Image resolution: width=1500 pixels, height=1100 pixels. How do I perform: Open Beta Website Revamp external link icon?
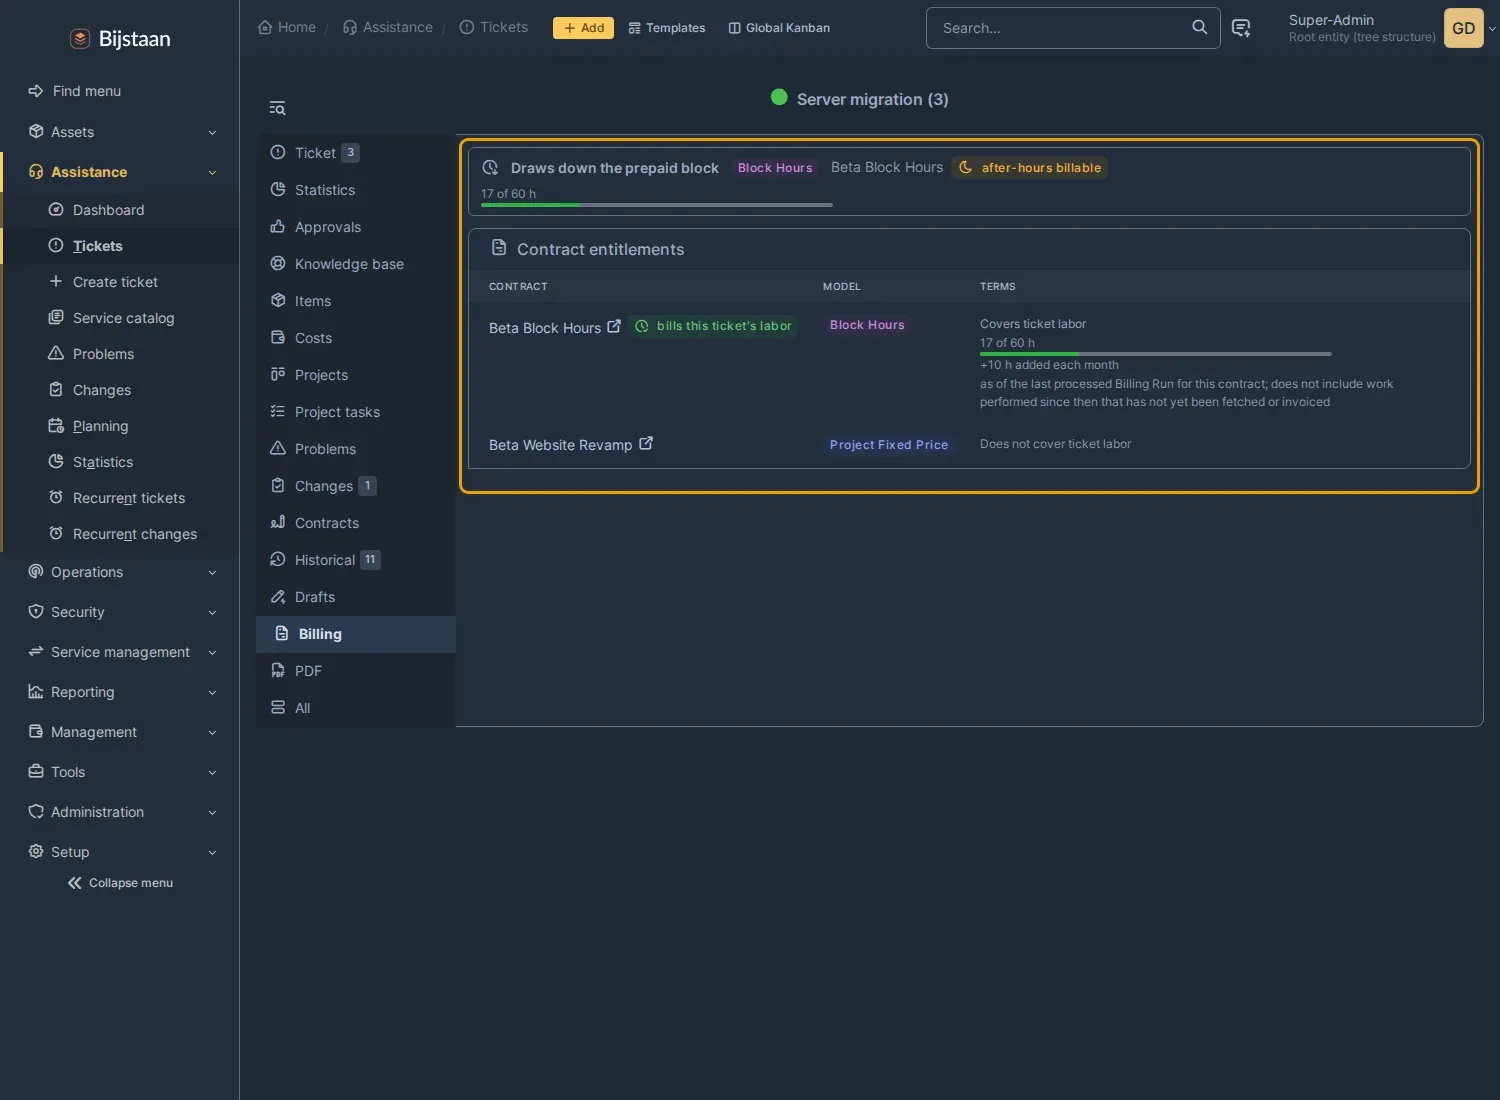coord(646,443)
